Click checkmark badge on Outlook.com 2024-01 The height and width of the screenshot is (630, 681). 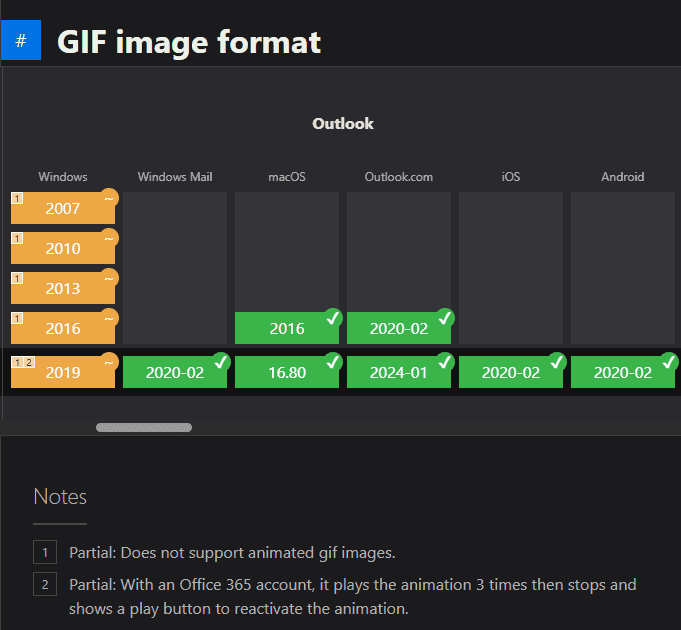click(x=445, y=362)
